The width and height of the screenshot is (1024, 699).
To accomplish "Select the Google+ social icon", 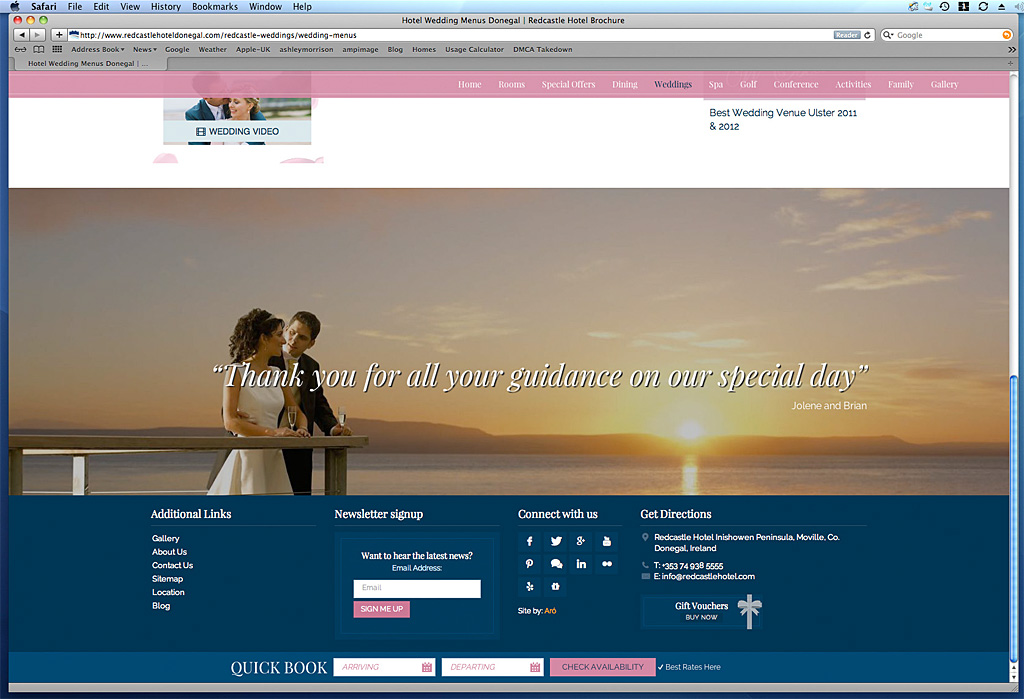I will pos(581,541).
